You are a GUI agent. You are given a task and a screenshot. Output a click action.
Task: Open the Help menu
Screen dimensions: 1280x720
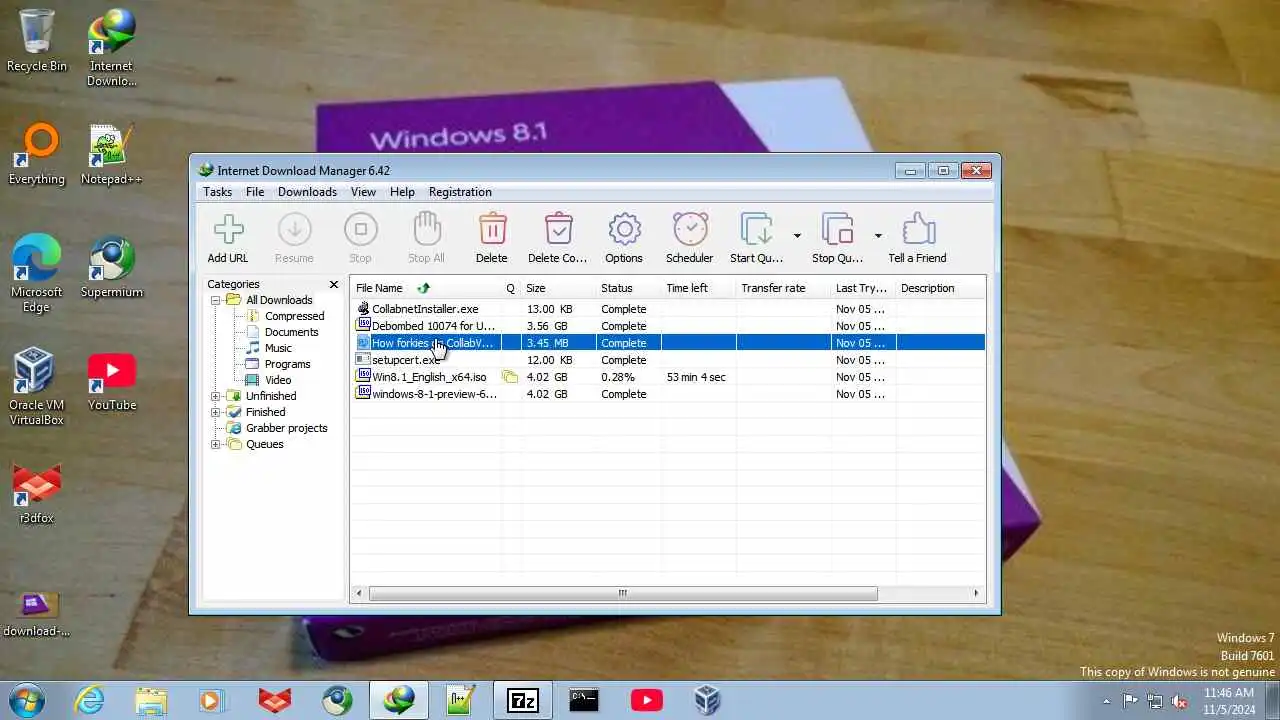click(x=402, y=192)
